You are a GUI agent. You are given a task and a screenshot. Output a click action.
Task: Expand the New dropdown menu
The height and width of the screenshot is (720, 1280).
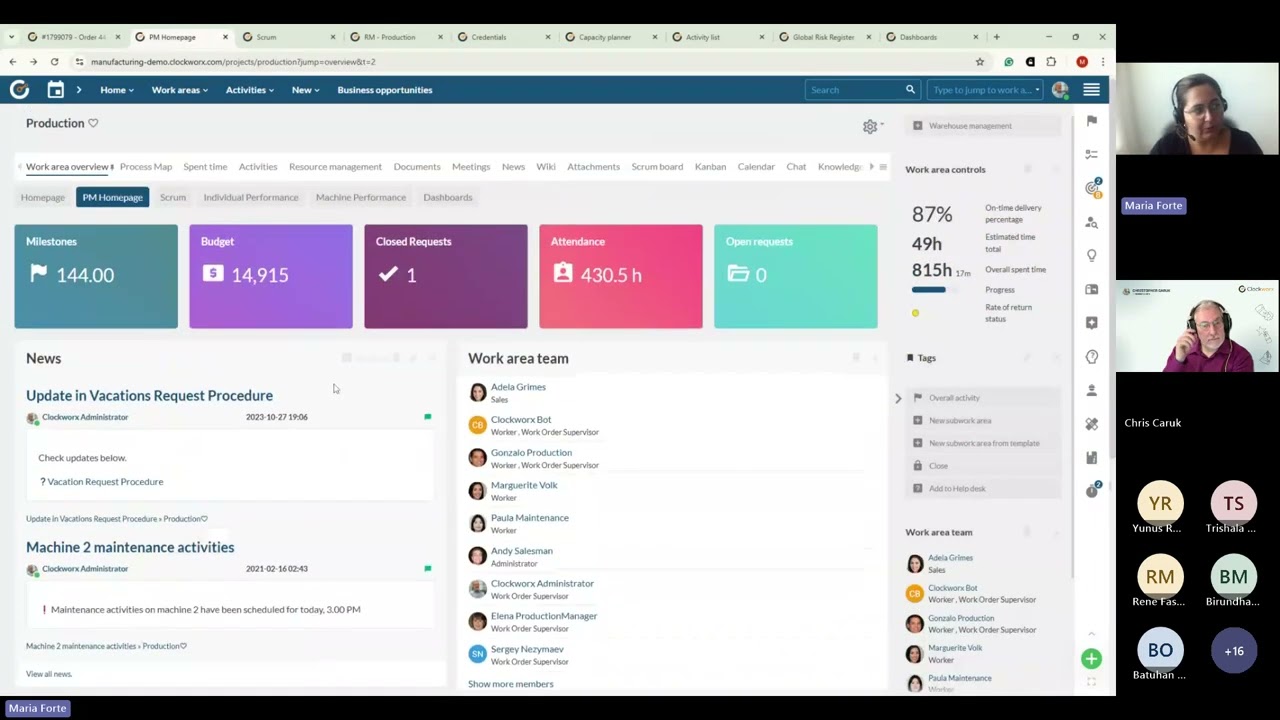pos(305,90)
